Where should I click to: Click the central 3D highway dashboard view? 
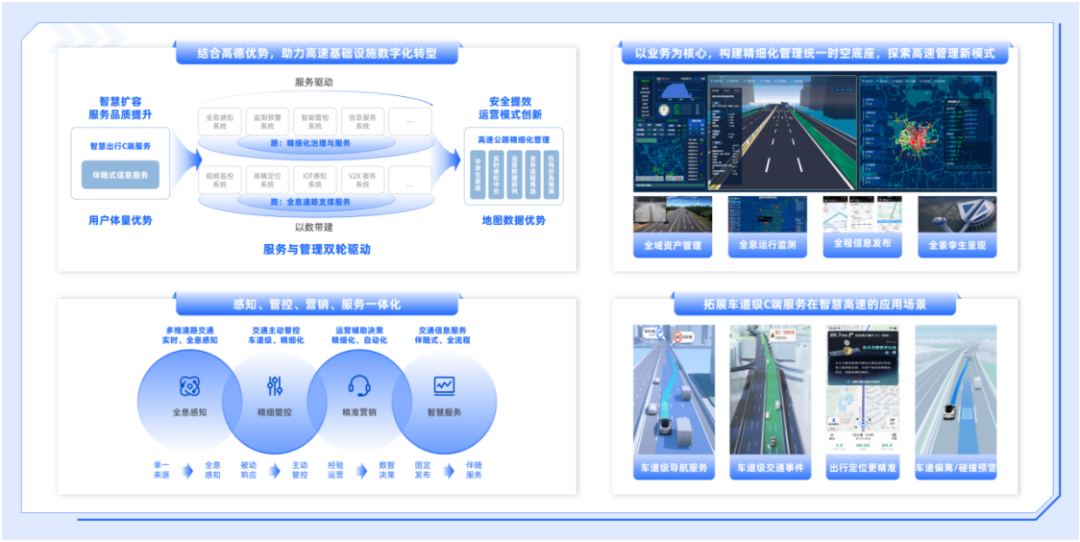click(782, 130)
